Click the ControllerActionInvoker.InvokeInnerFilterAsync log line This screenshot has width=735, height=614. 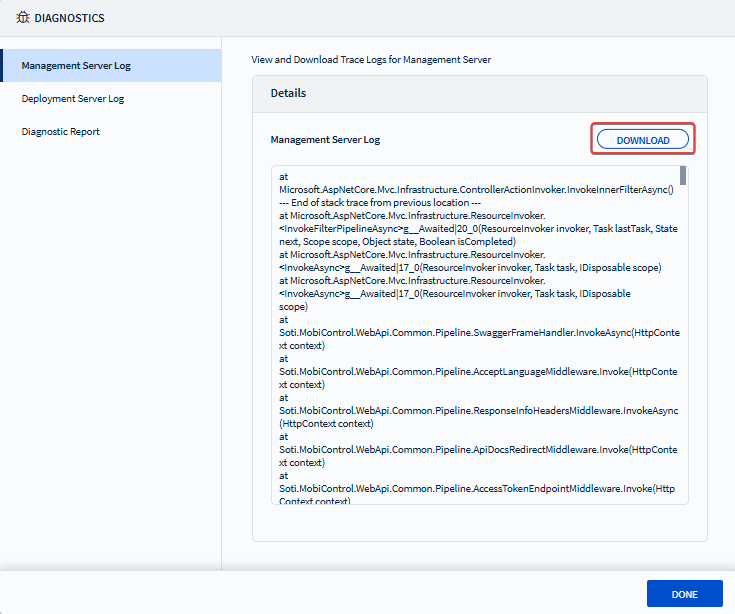point(478,189)
